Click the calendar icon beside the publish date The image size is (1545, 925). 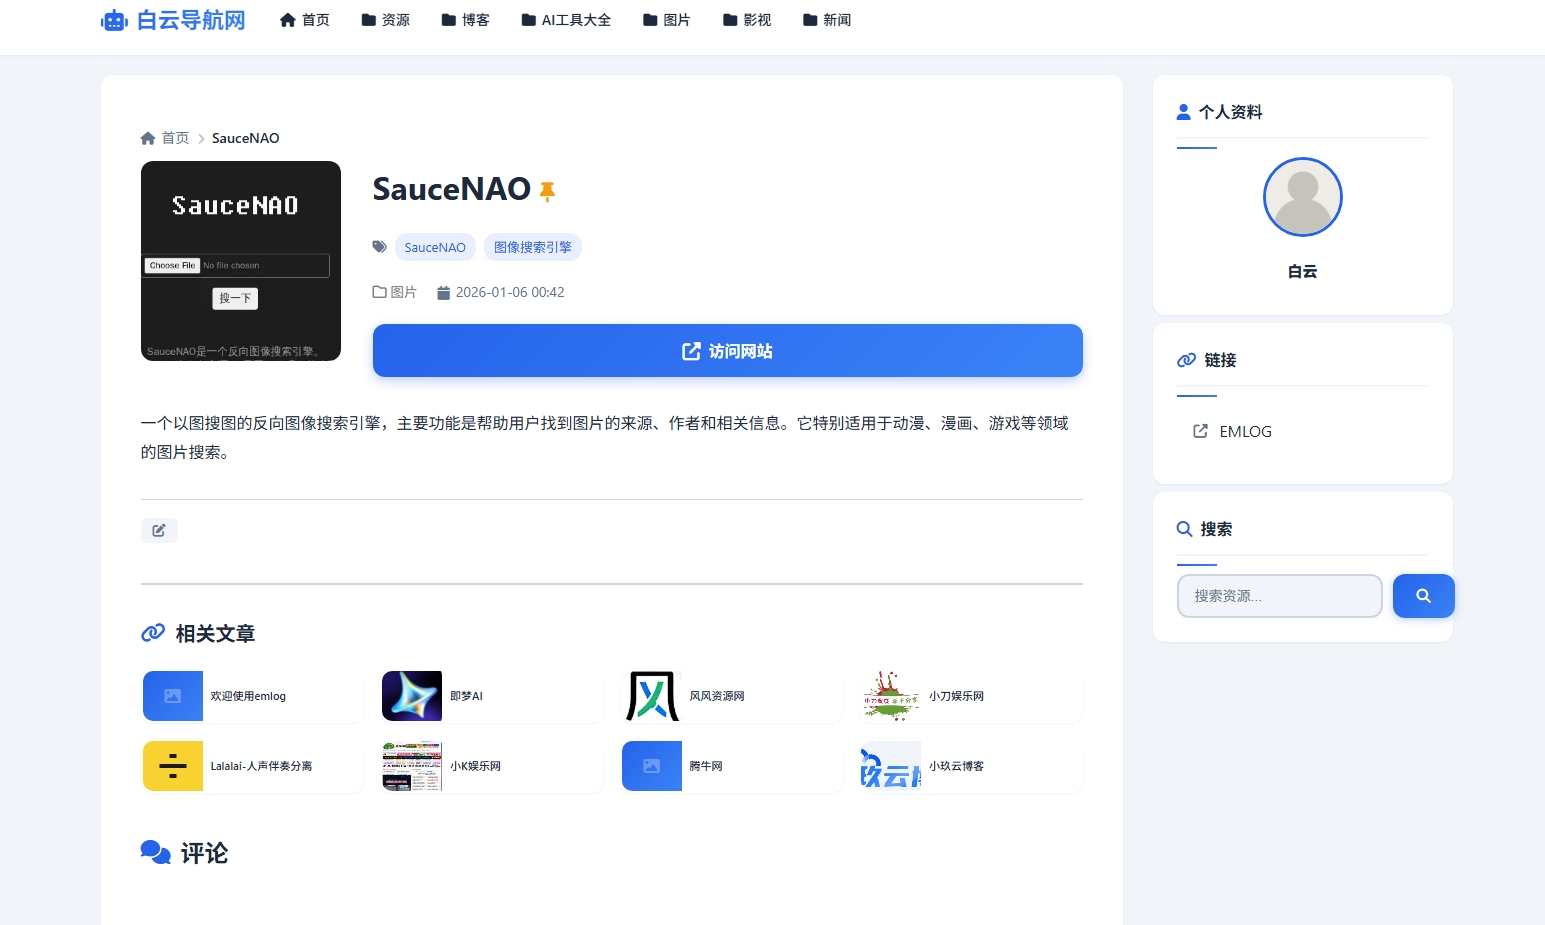(x=443, y=292)
